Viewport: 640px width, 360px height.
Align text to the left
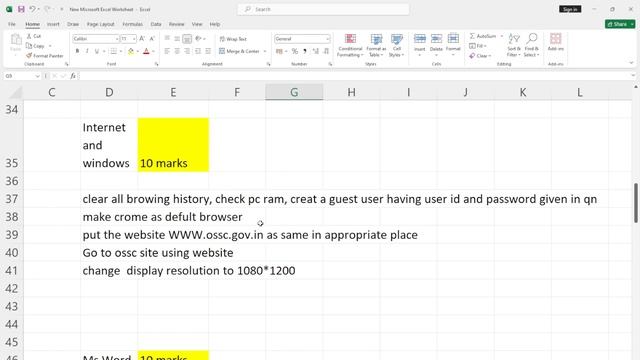point(167,51)
